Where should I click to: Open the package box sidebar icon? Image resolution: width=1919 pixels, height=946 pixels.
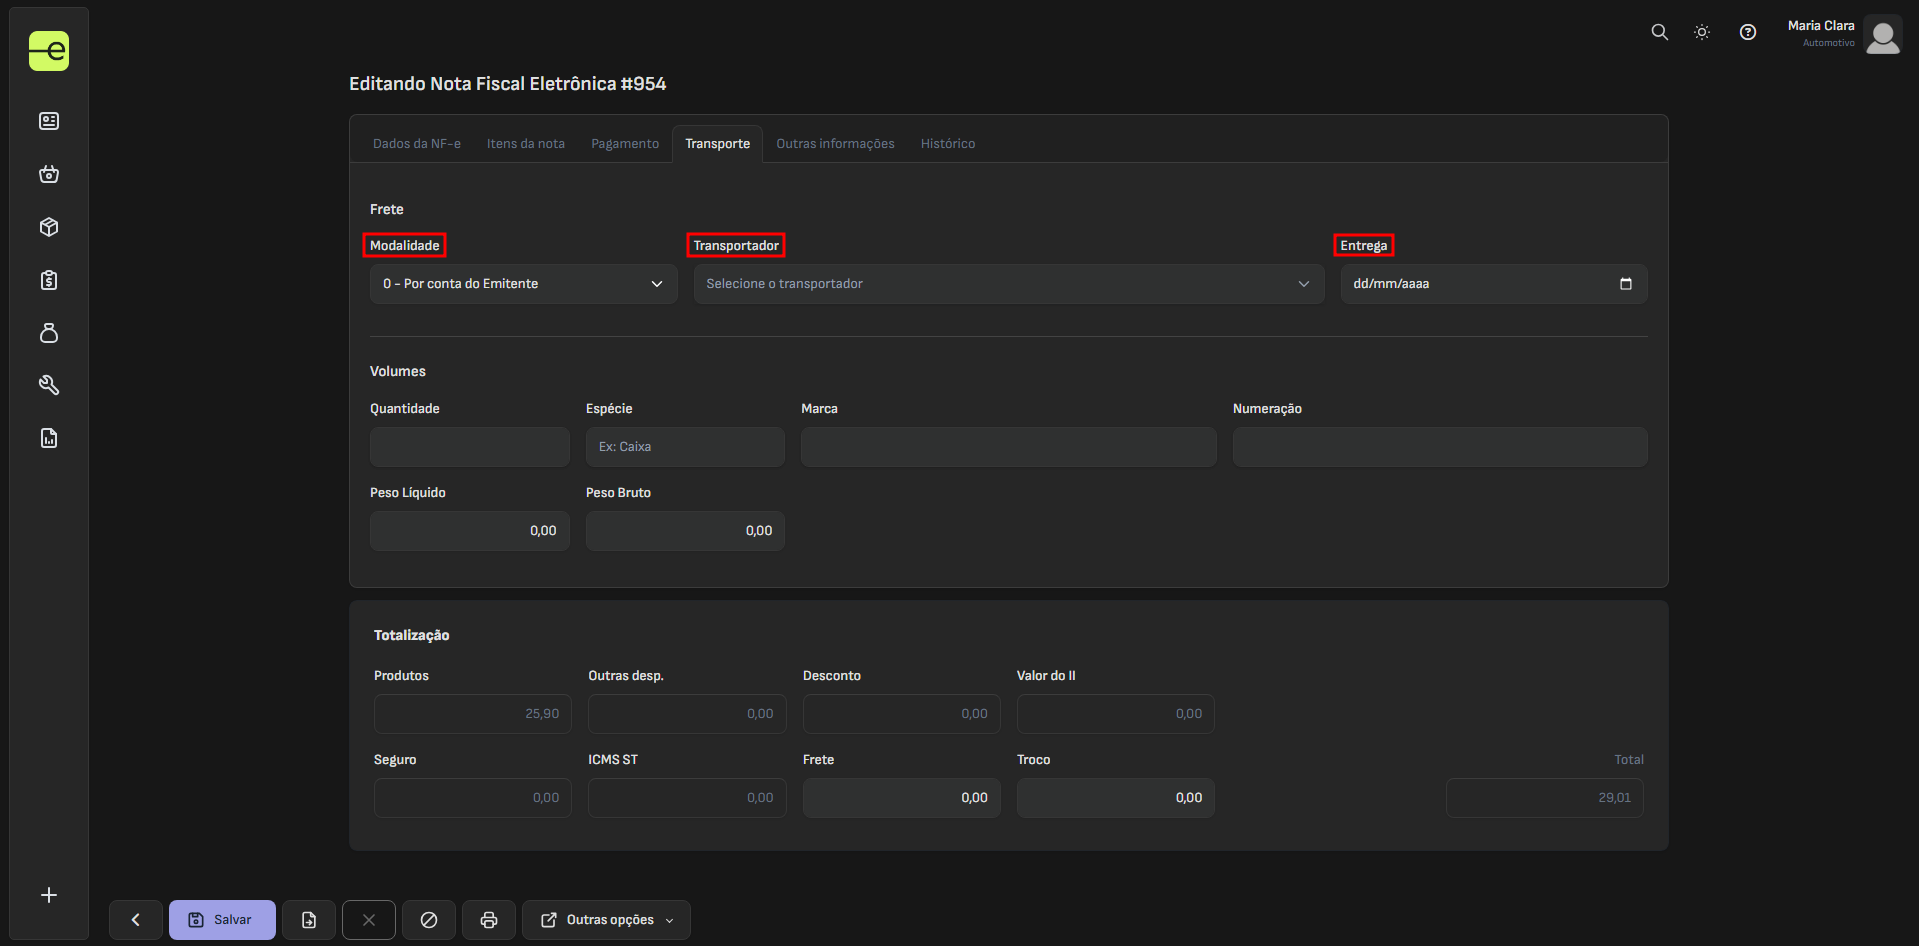pos(49,227)
